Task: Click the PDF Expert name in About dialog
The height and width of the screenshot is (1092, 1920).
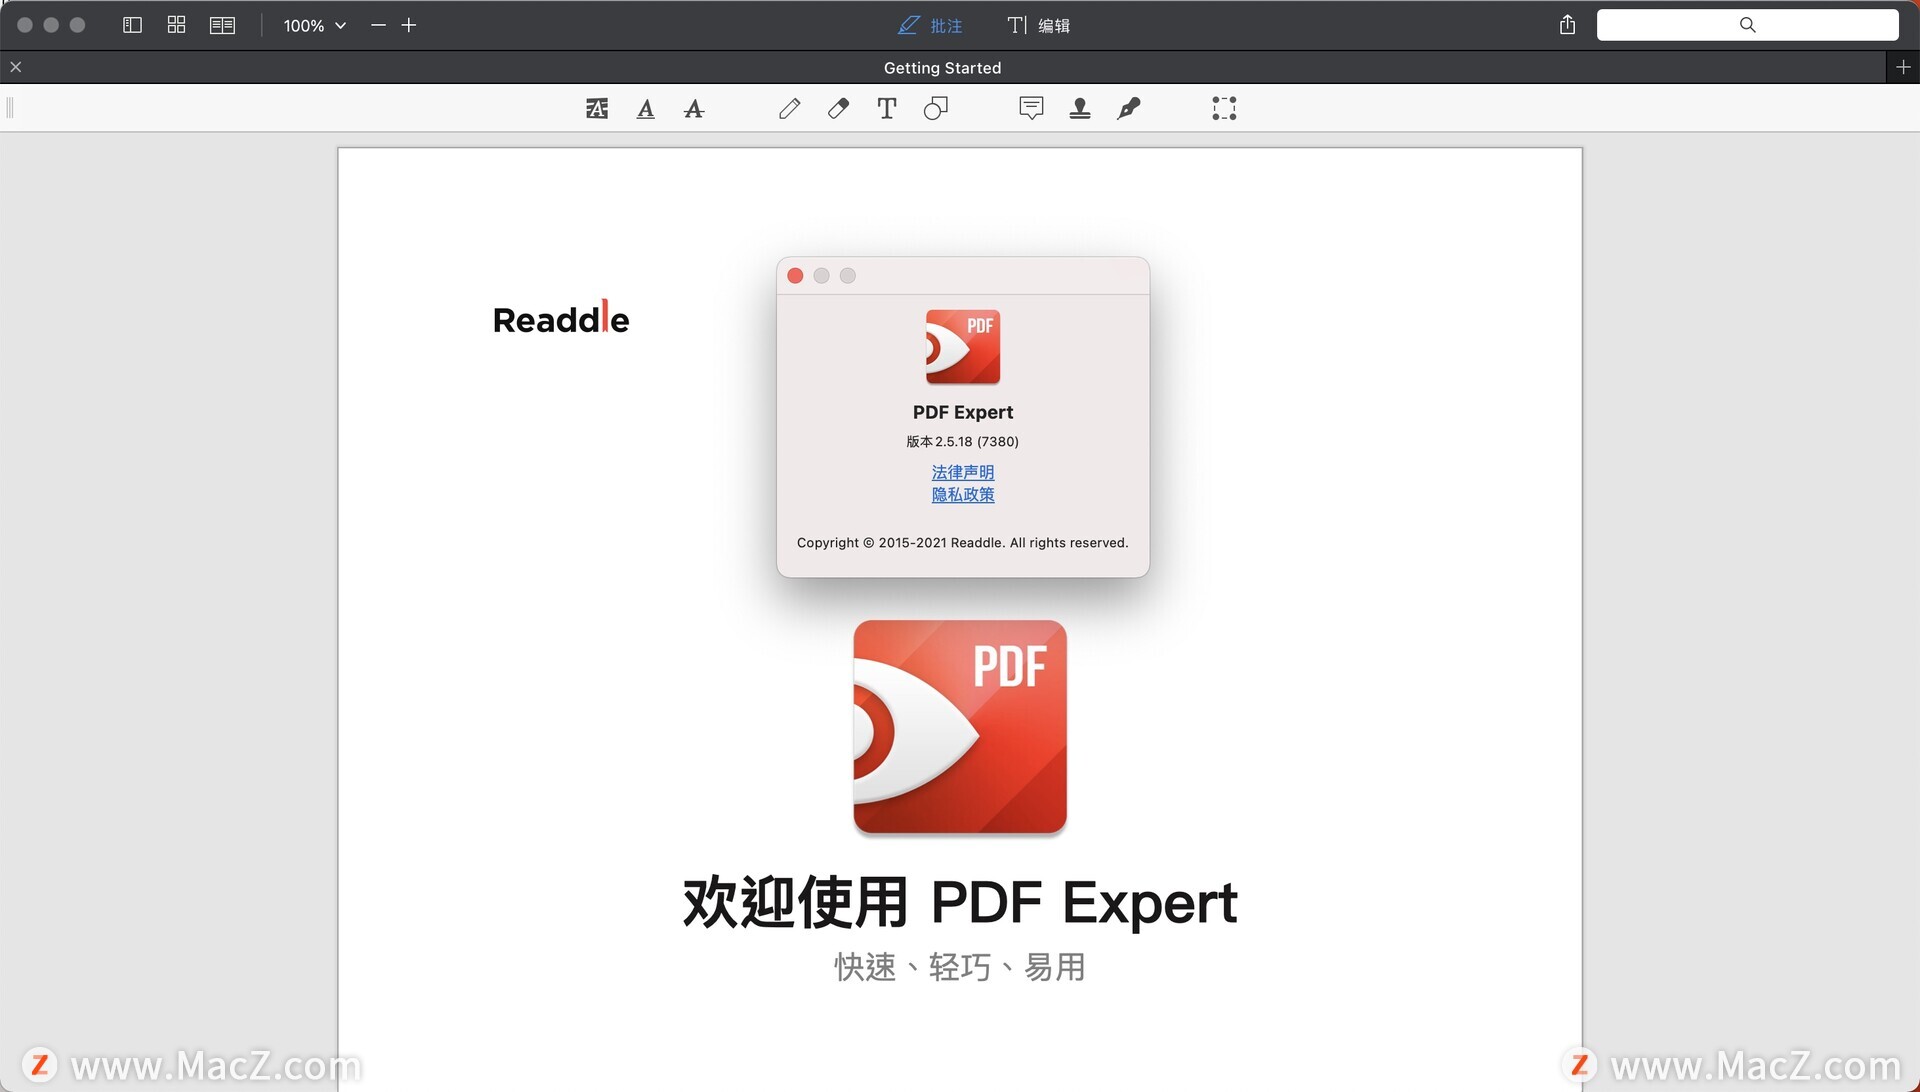Action: coord(963,412)
